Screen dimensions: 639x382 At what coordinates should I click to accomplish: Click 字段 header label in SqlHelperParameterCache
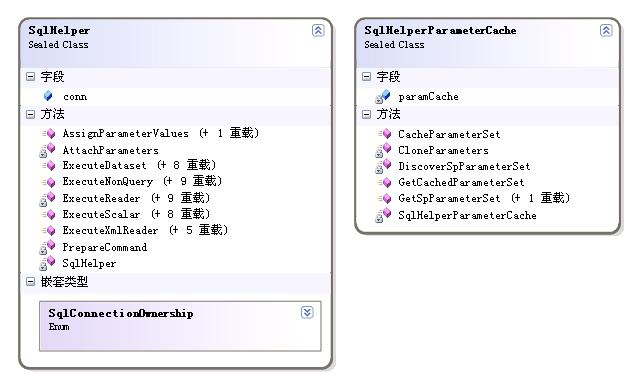388,77
